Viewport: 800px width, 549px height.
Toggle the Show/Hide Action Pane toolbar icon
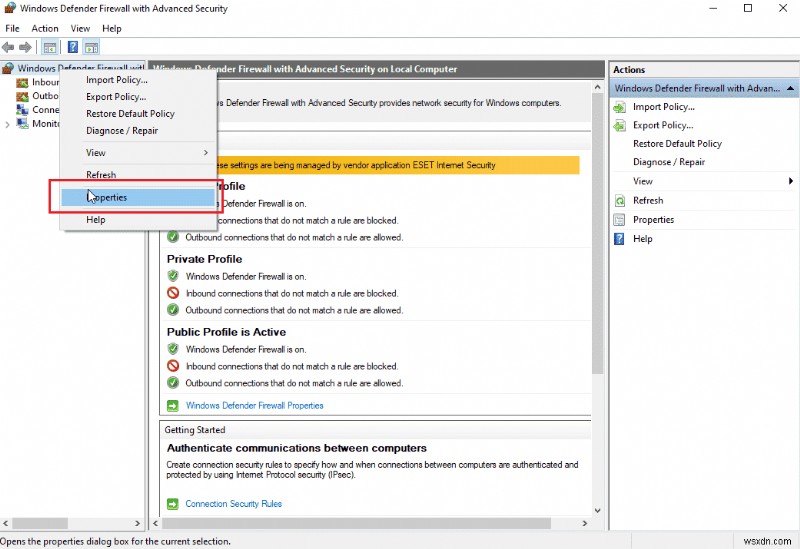[x=91, y=48]
